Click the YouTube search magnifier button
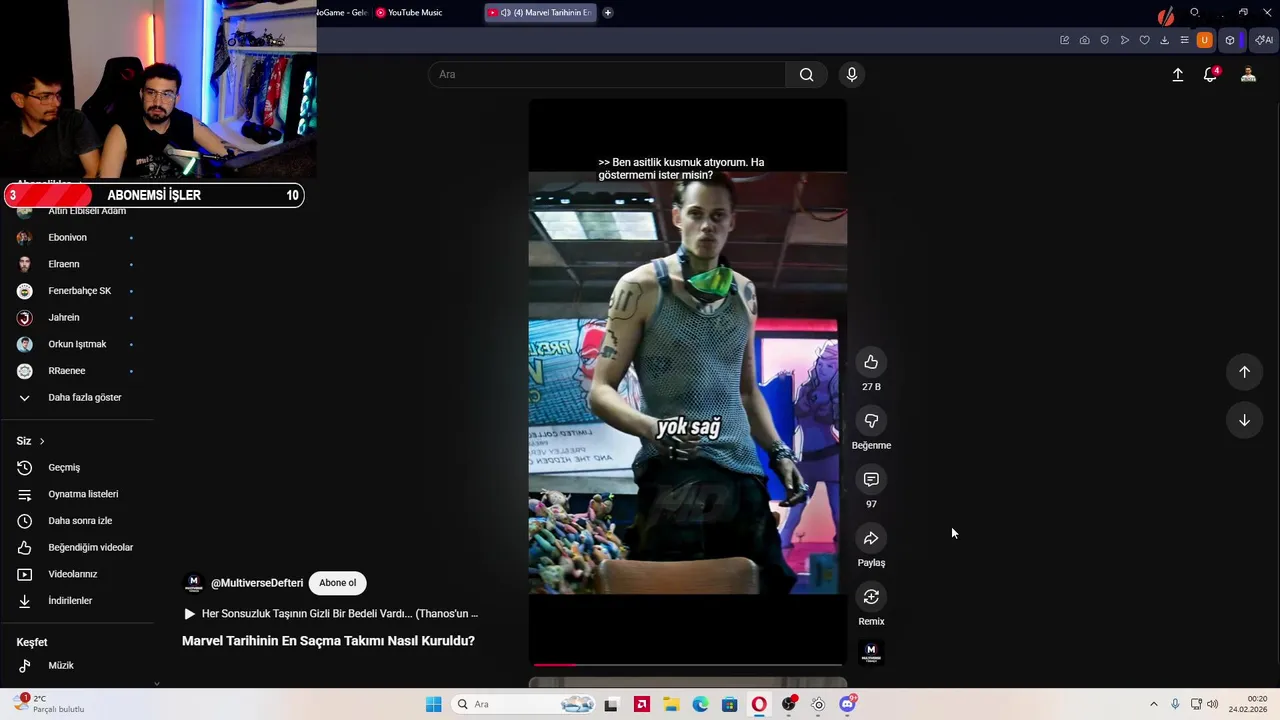The width and height of the screenshot is (1280, 720). pyautogui.click(x=806, y=74)
